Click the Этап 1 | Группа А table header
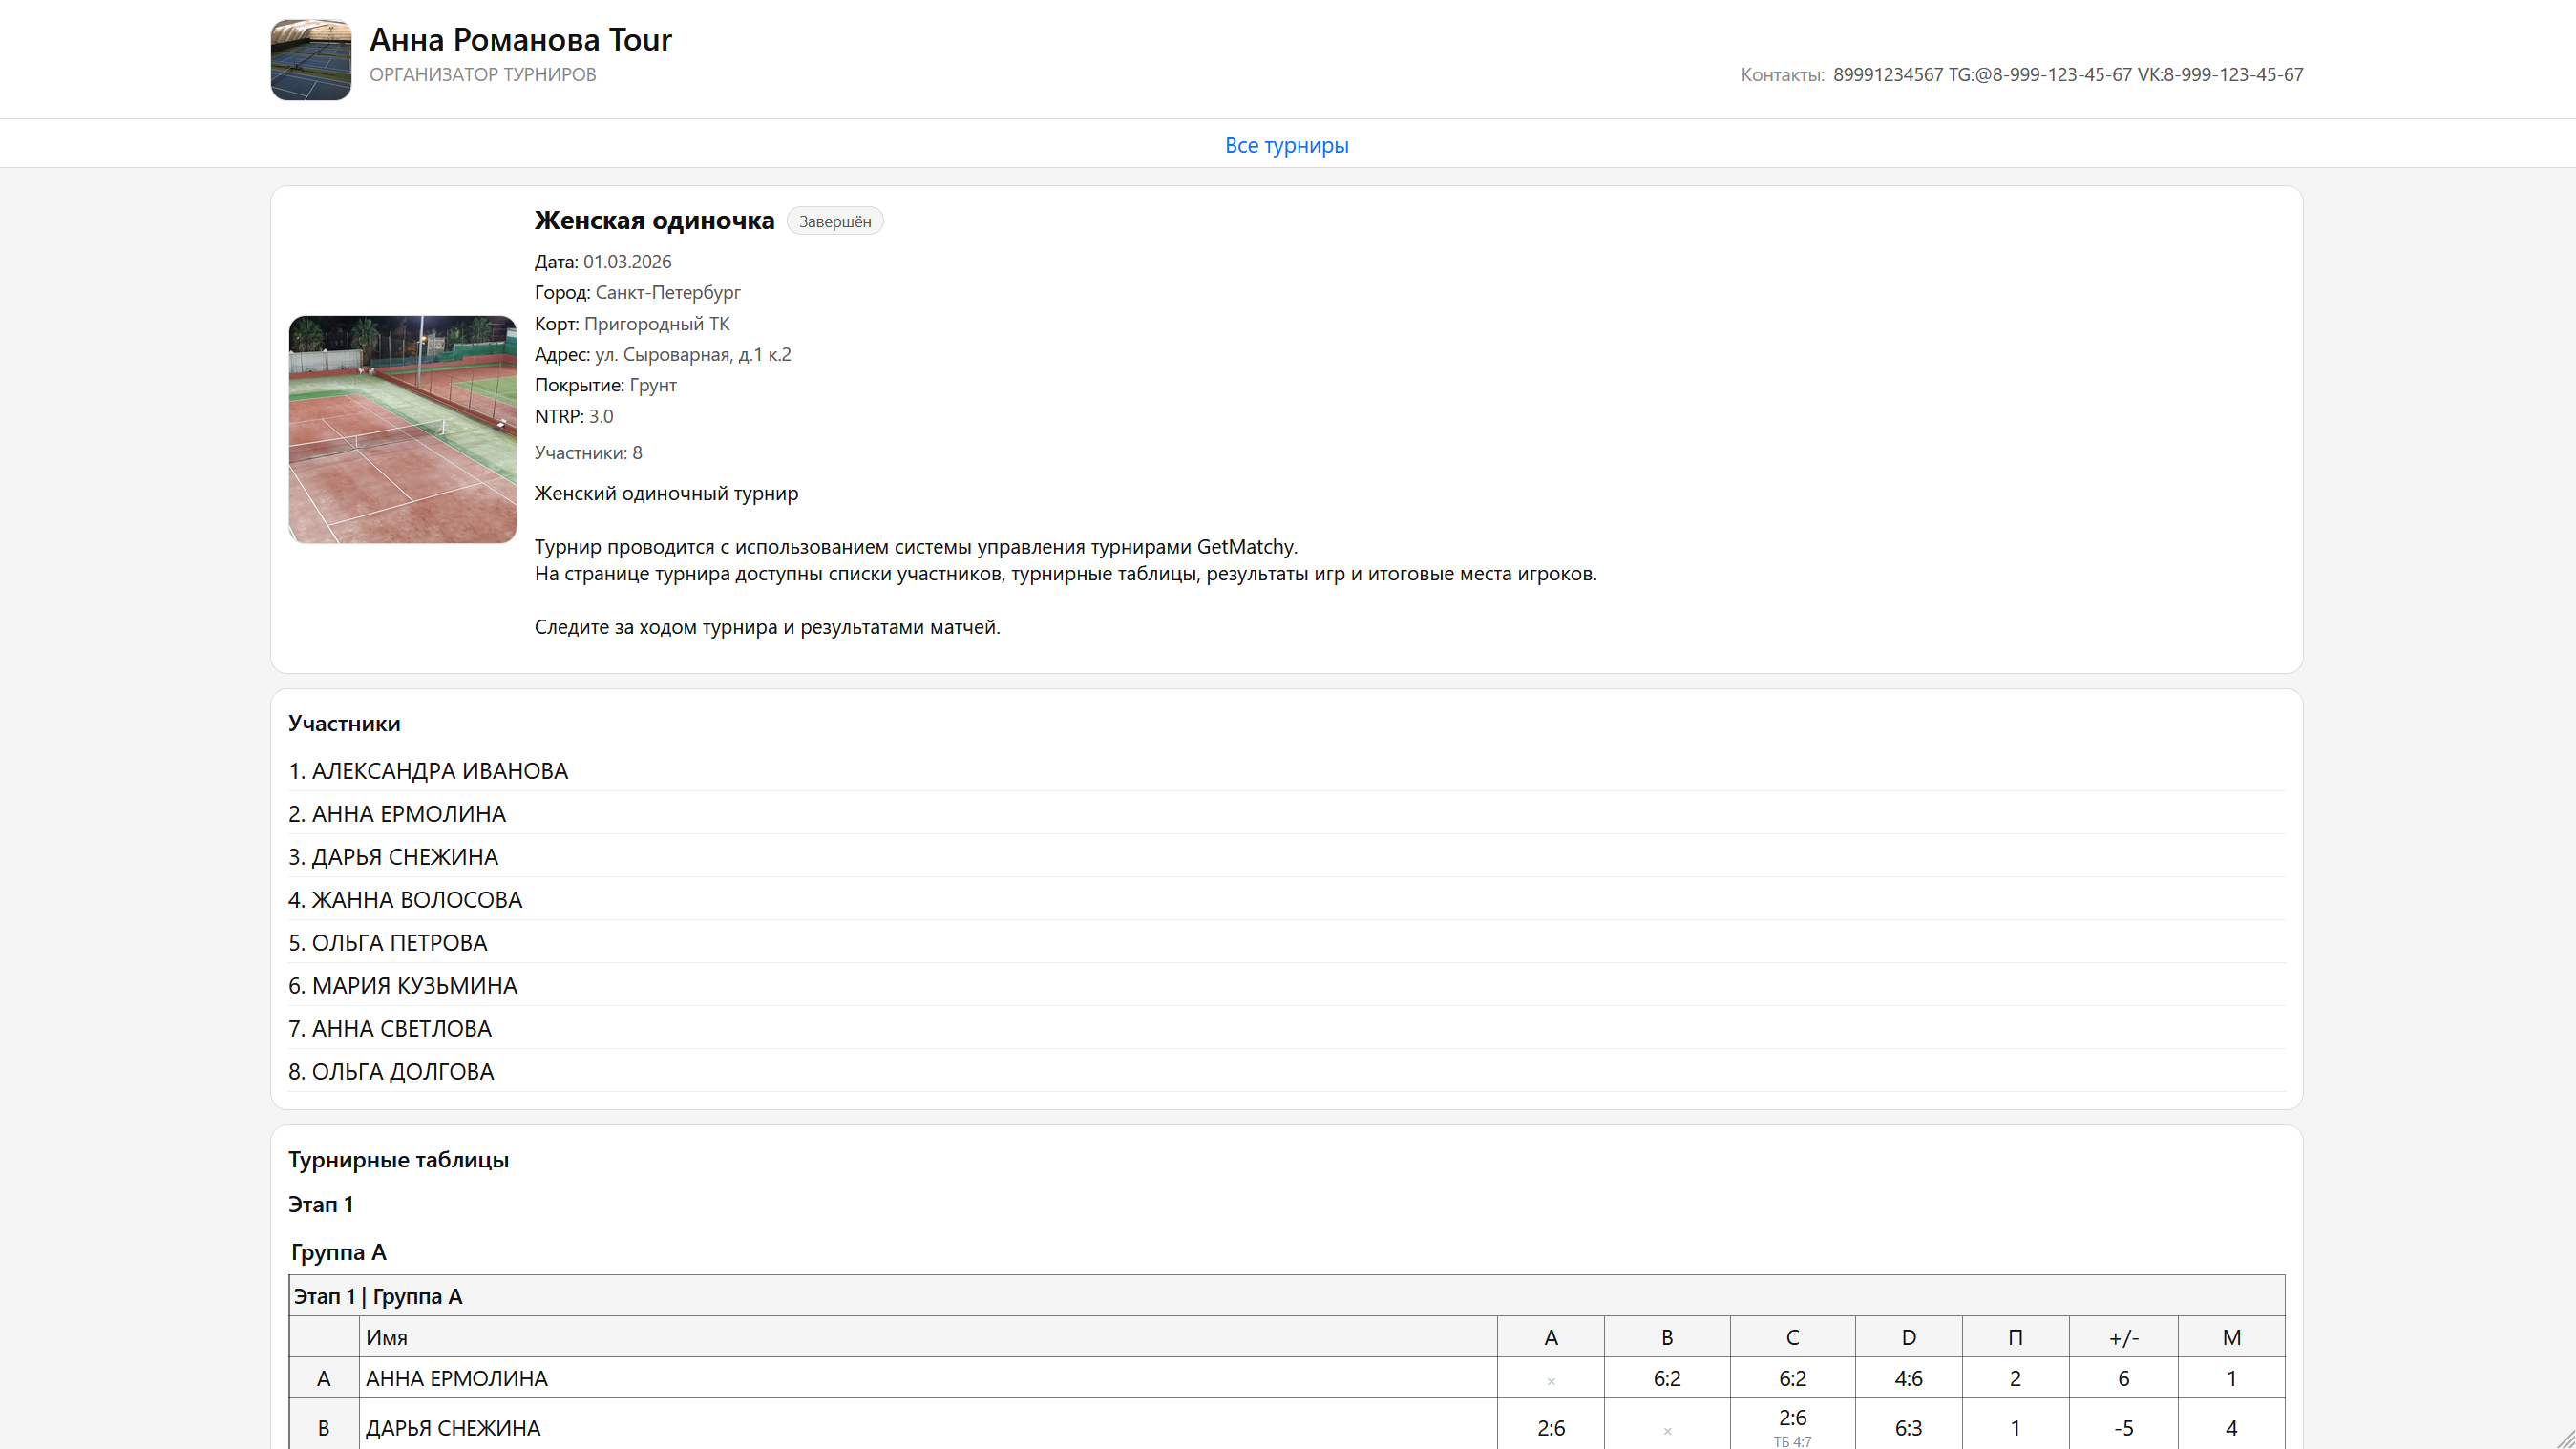Image resolution: width=2576 pixels, height=1449 pixels. pyautogui.click(x=377, y=1296)
